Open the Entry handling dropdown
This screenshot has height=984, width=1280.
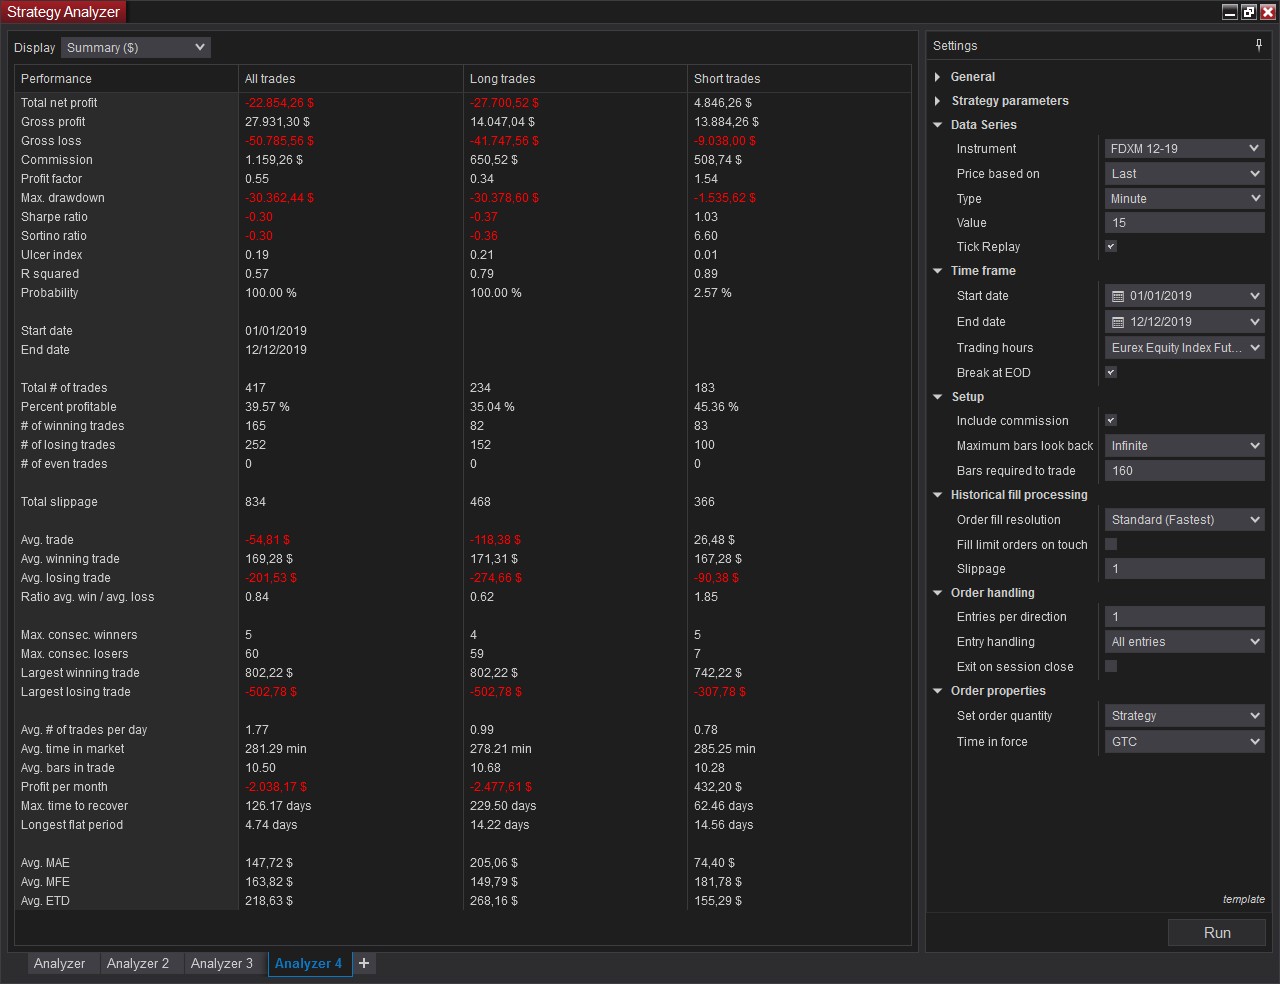point(1185,641)
